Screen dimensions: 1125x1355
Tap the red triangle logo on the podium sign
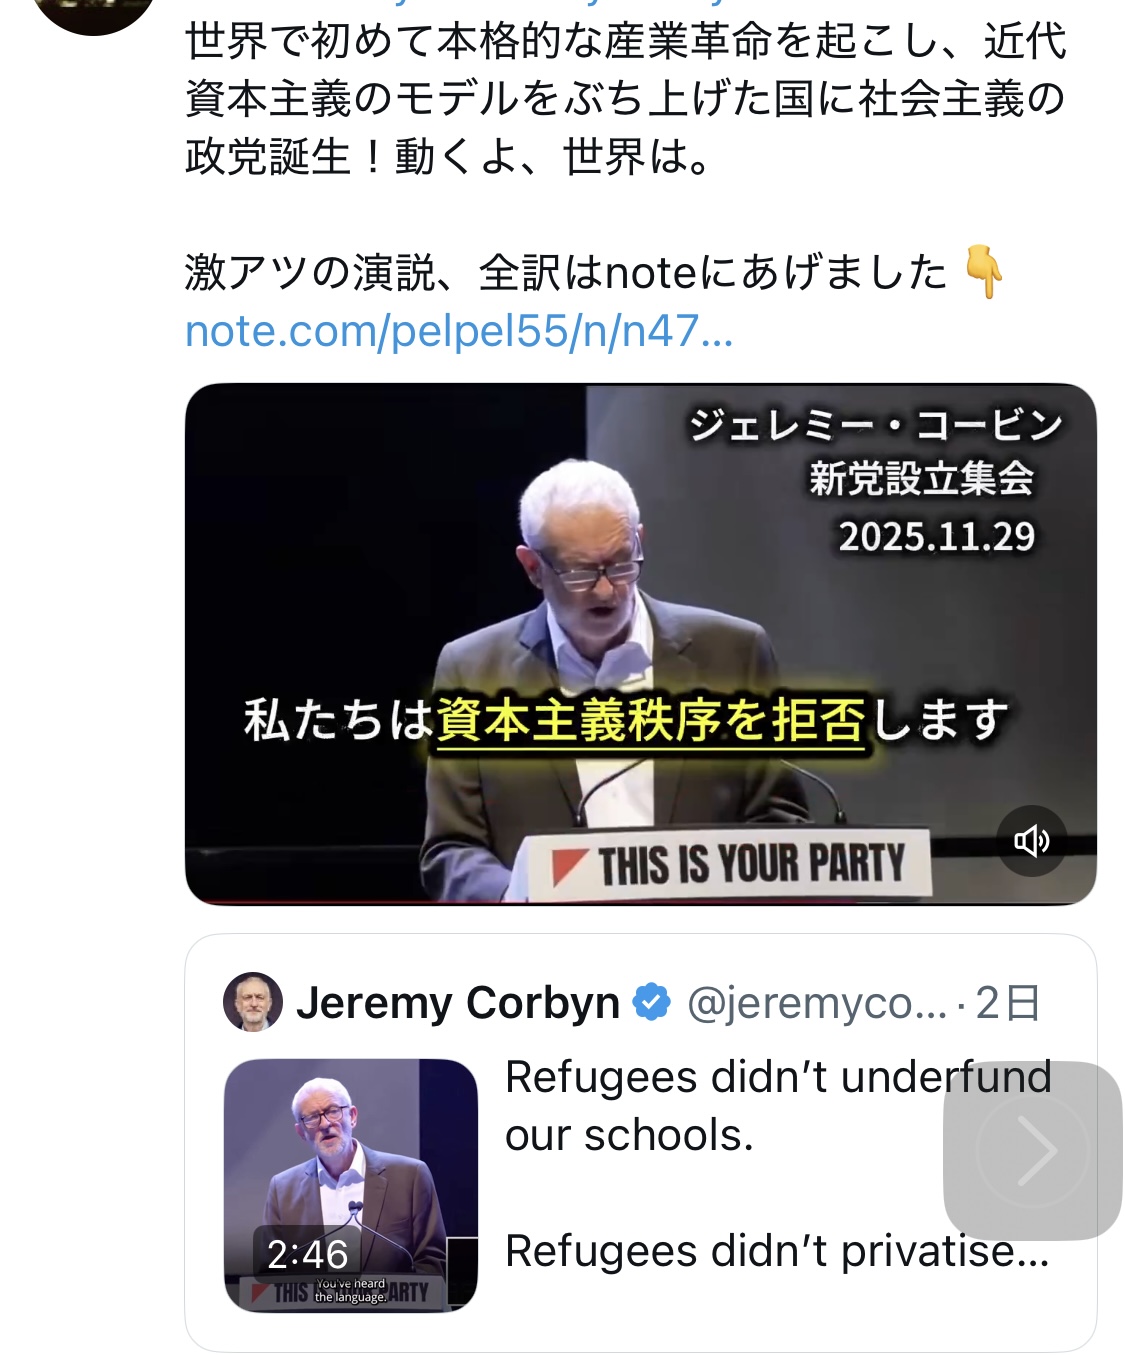pos(570,866)
